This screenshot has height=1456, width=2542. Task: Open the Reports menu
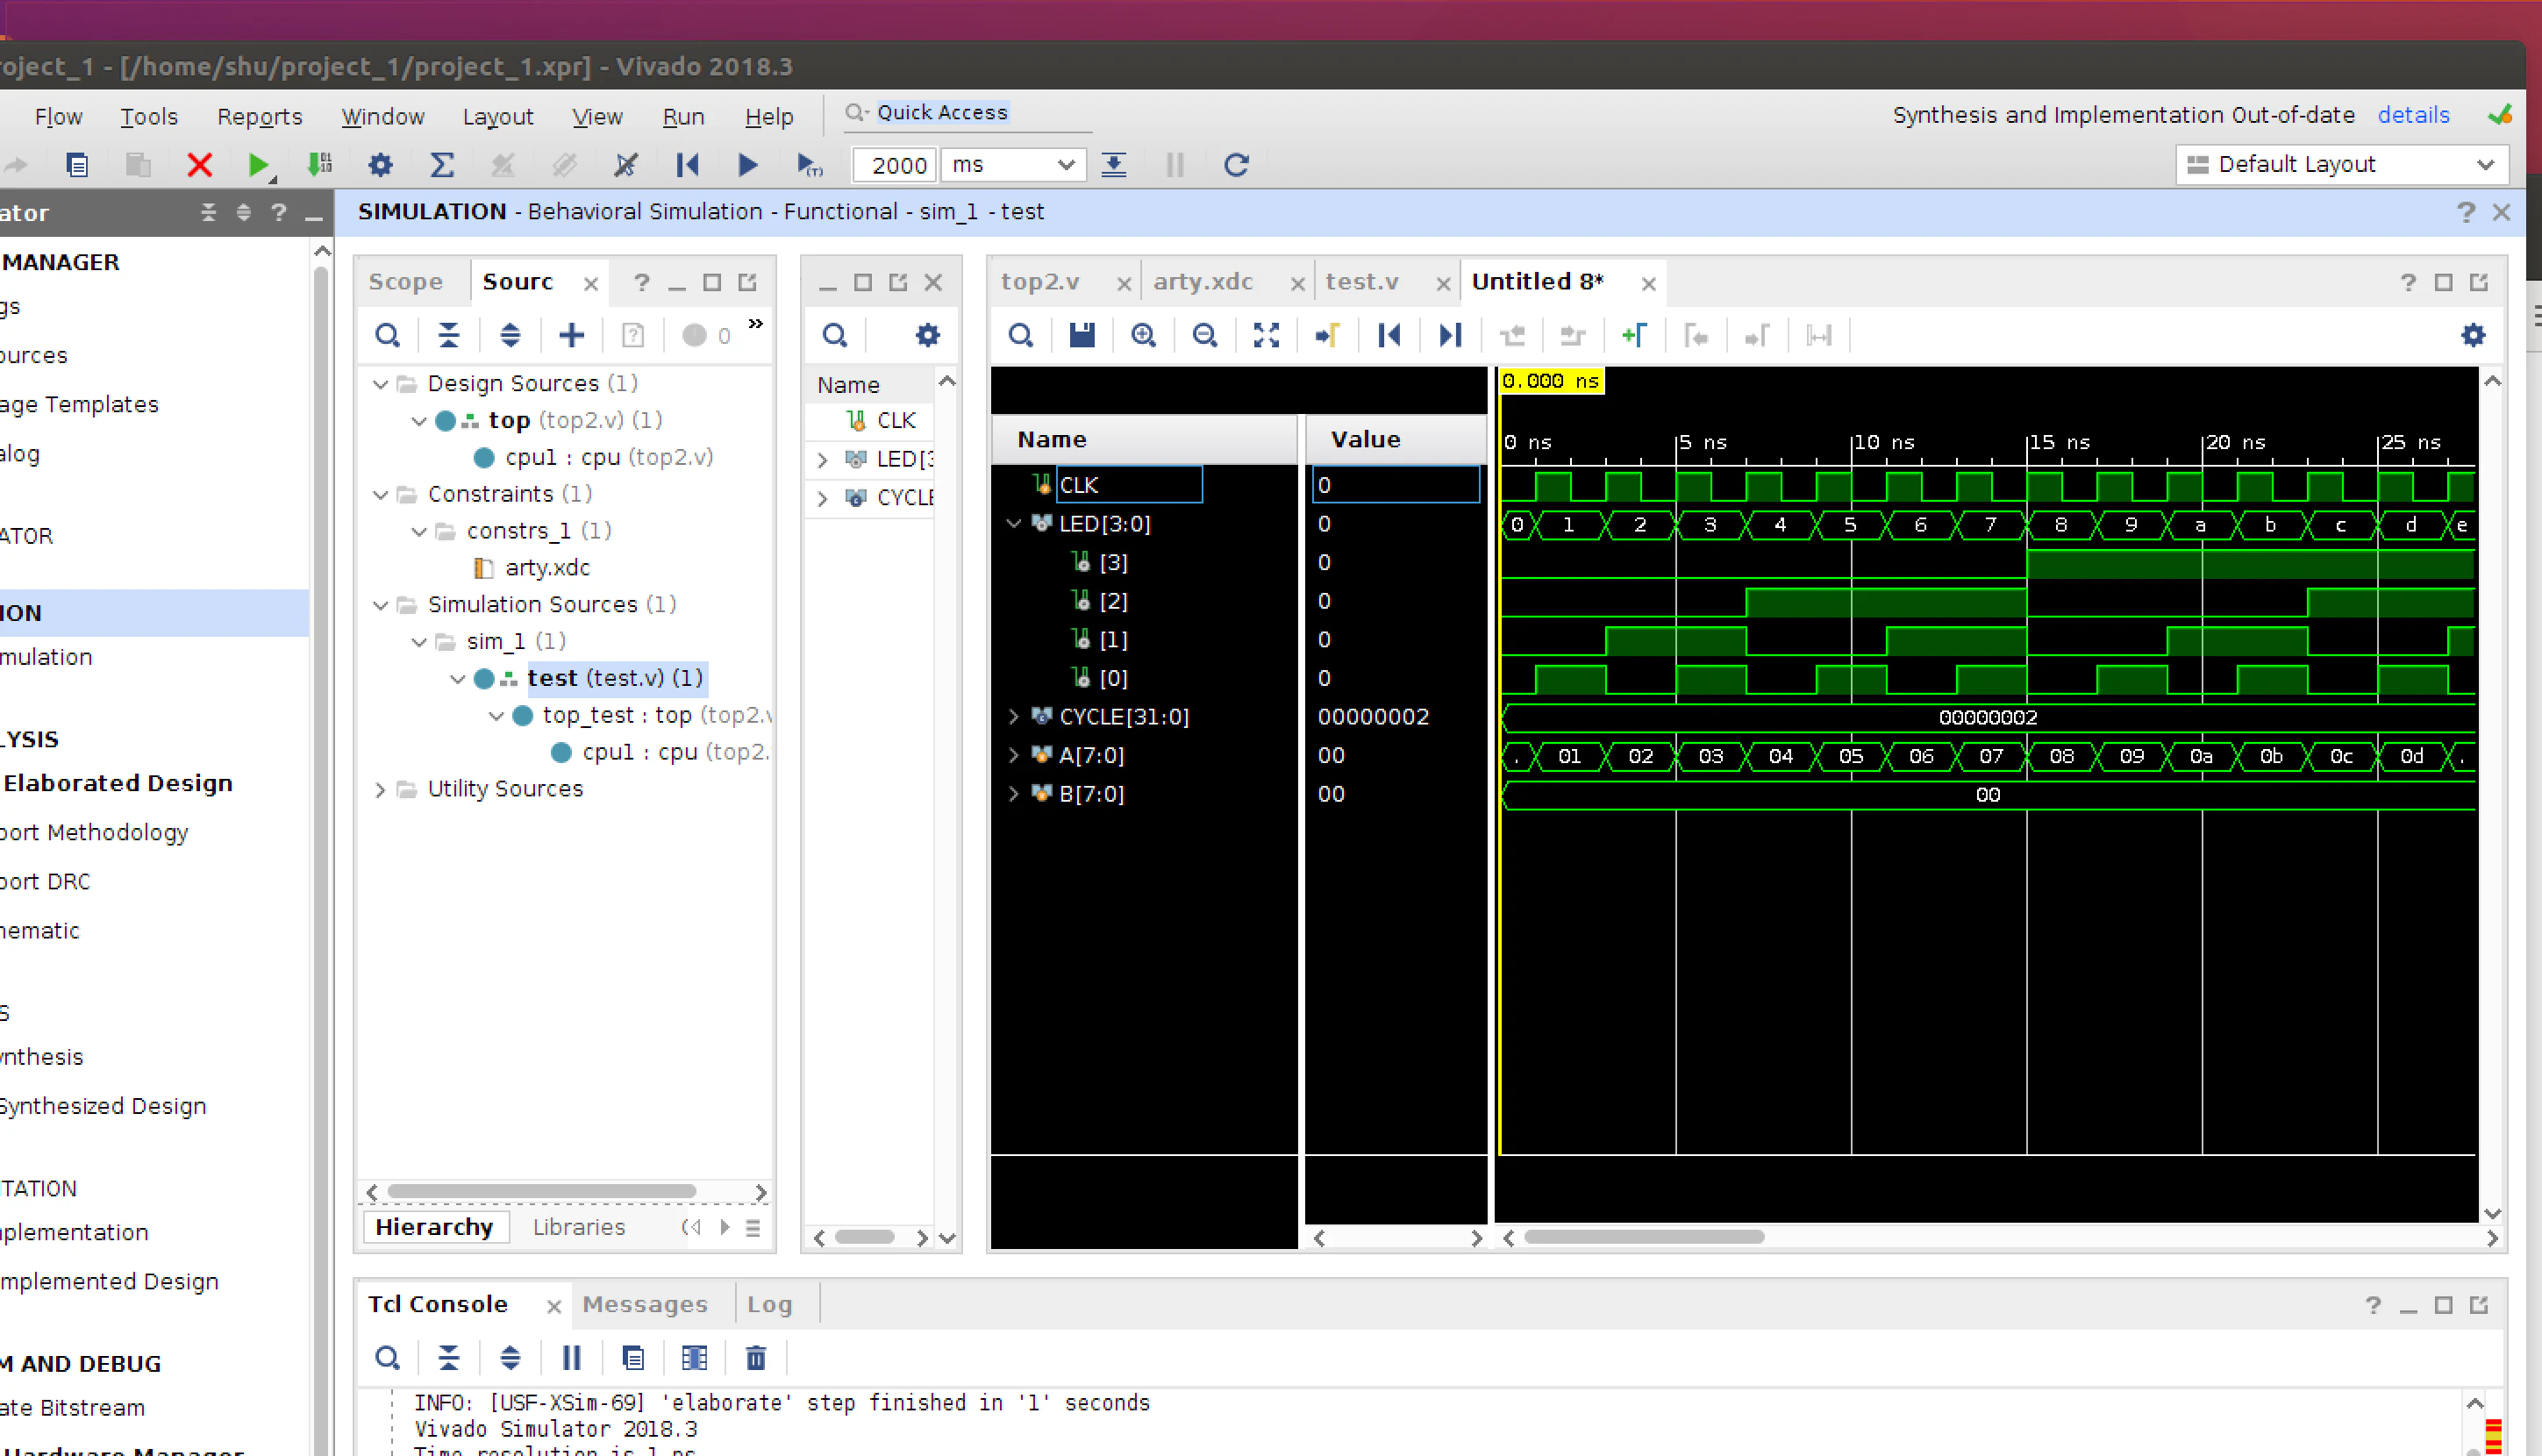[x=260, y=116]
